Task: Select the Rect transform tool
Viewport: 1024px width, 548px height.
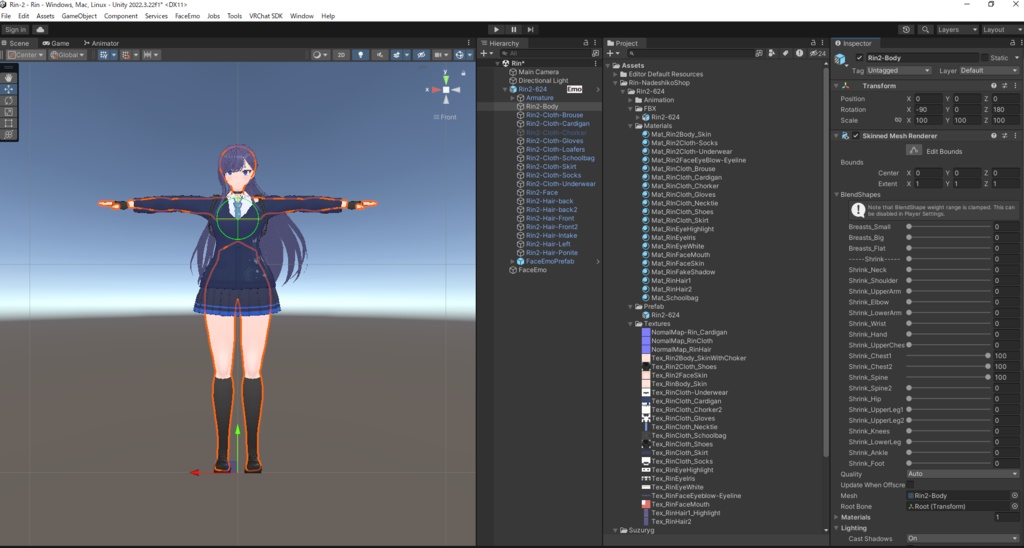Action: 8,123
